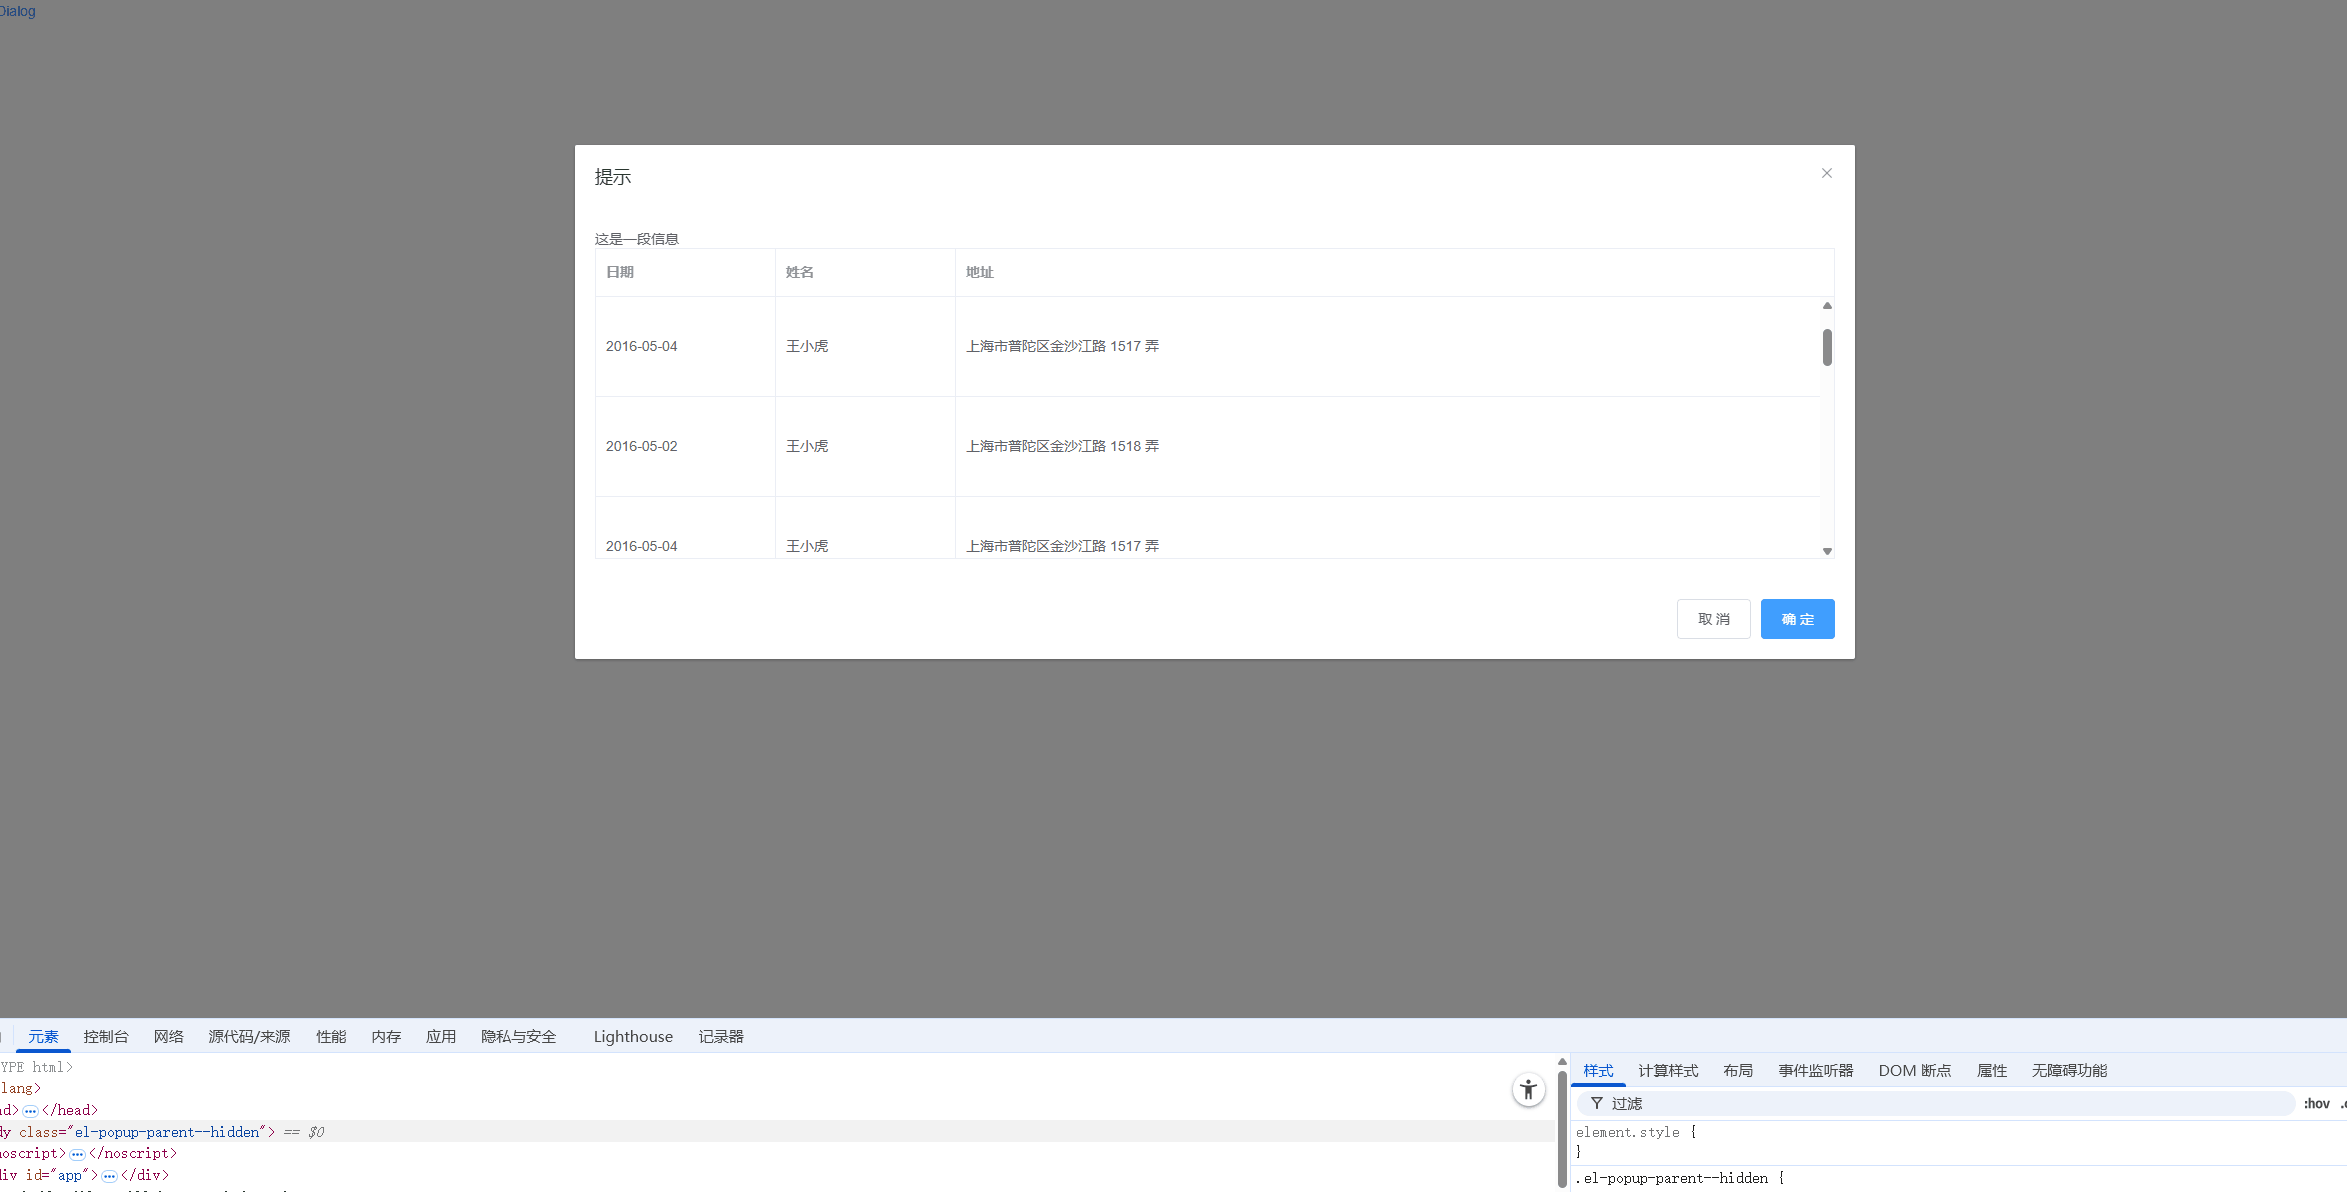Image resolution: width=2347 pixels, height=1192 pixels.
Task: Click the .el-popup-parent--hidden style selector
Action: 1672,1178
